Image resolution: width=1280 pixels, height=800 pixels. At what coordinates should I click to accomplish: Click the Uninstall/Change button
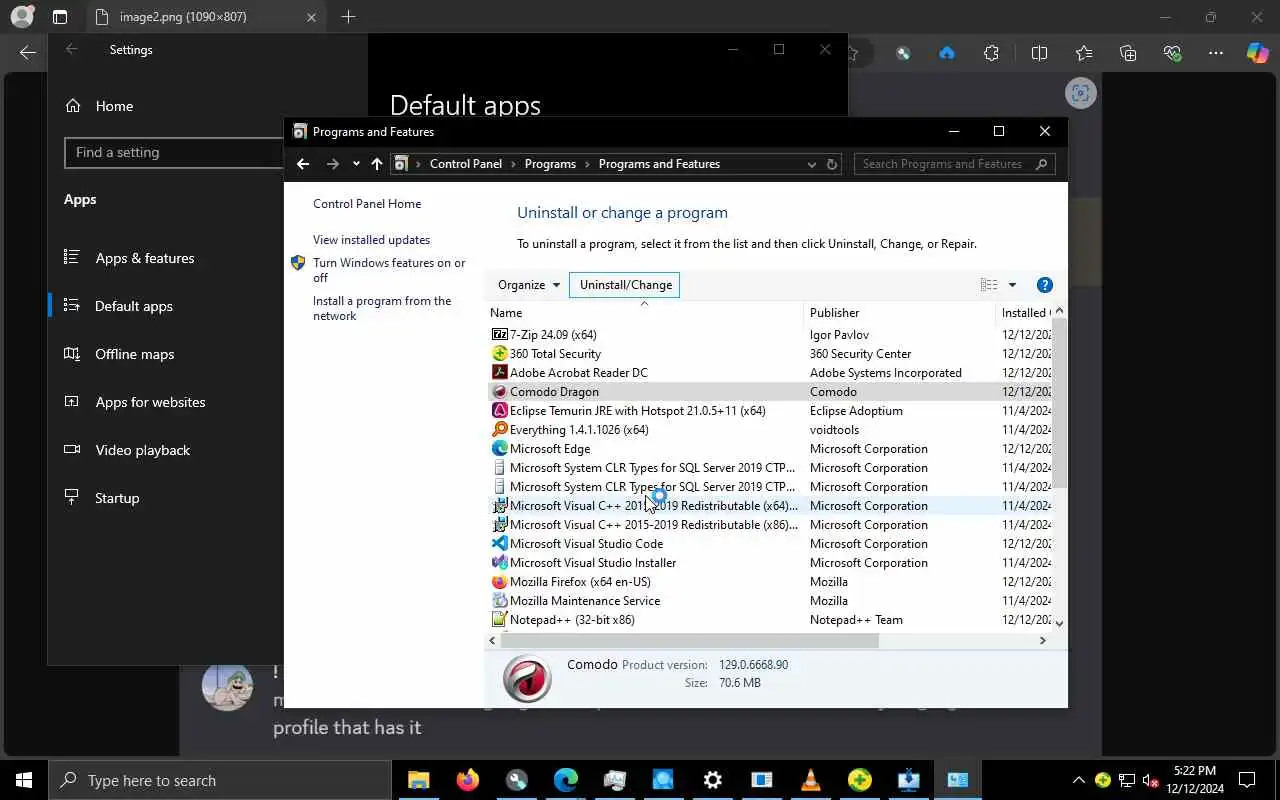(625, 285)
